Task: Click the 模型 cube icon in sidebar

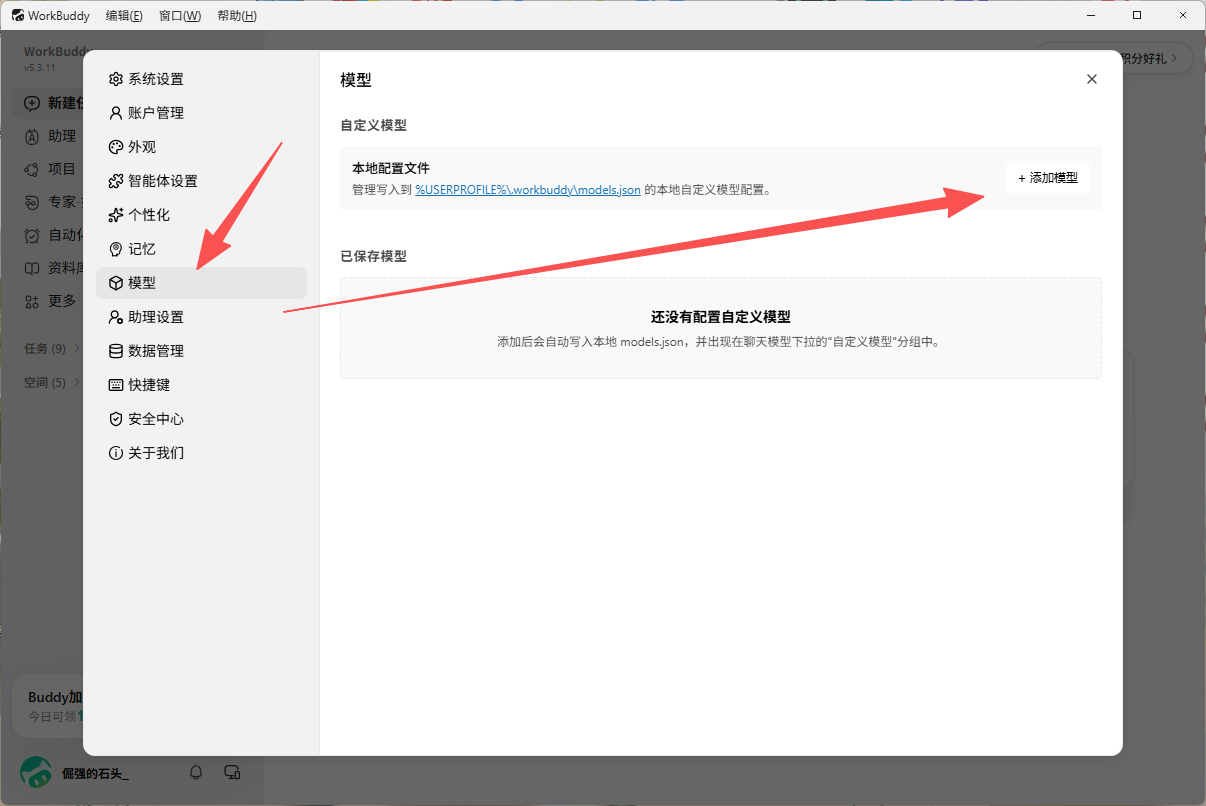Action: coord(116,283)
